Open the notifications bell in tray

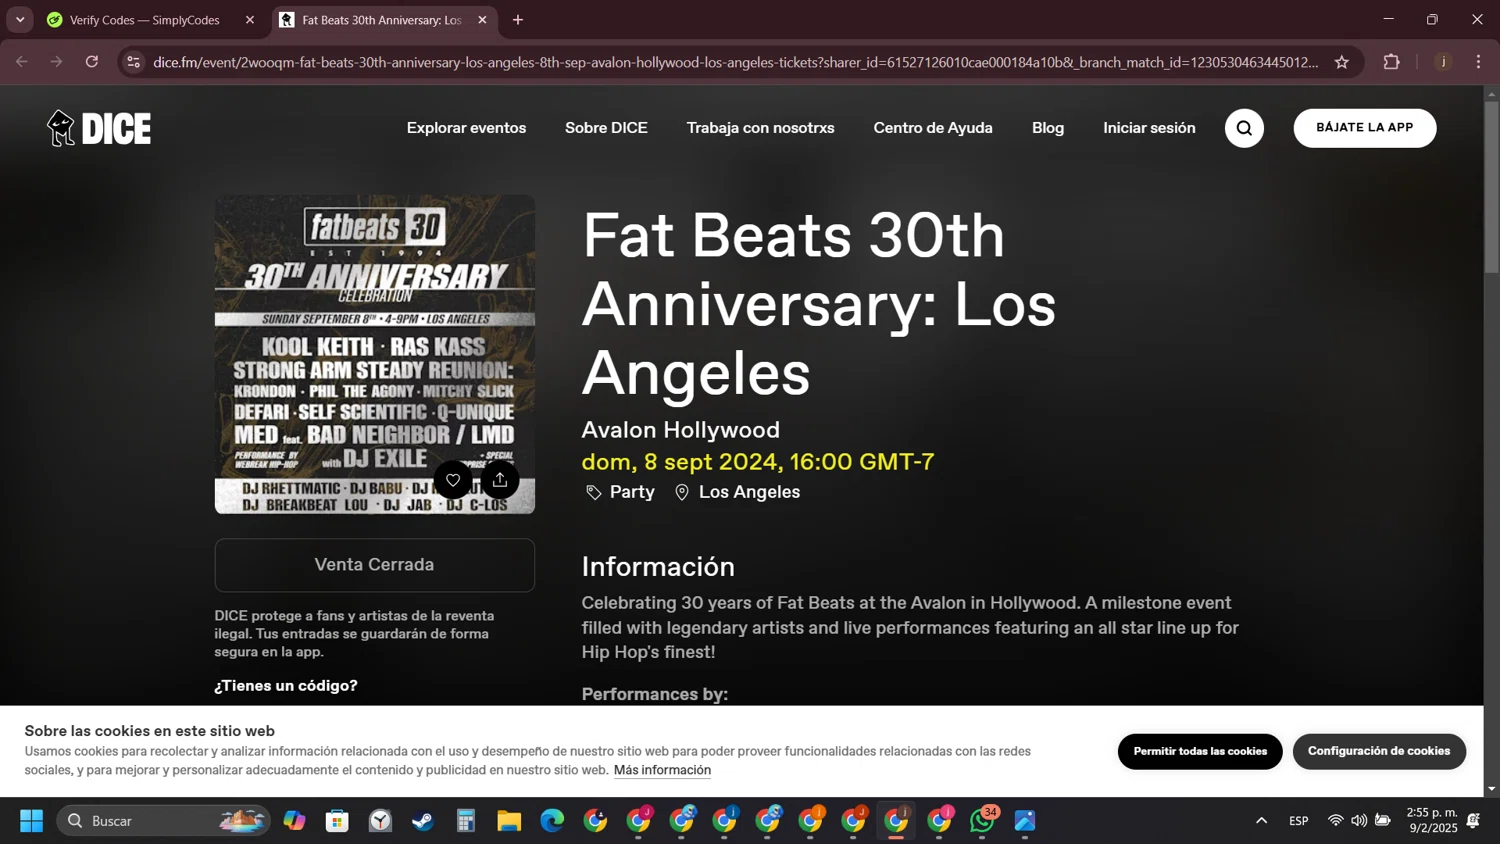click(x=1474, y=821)
